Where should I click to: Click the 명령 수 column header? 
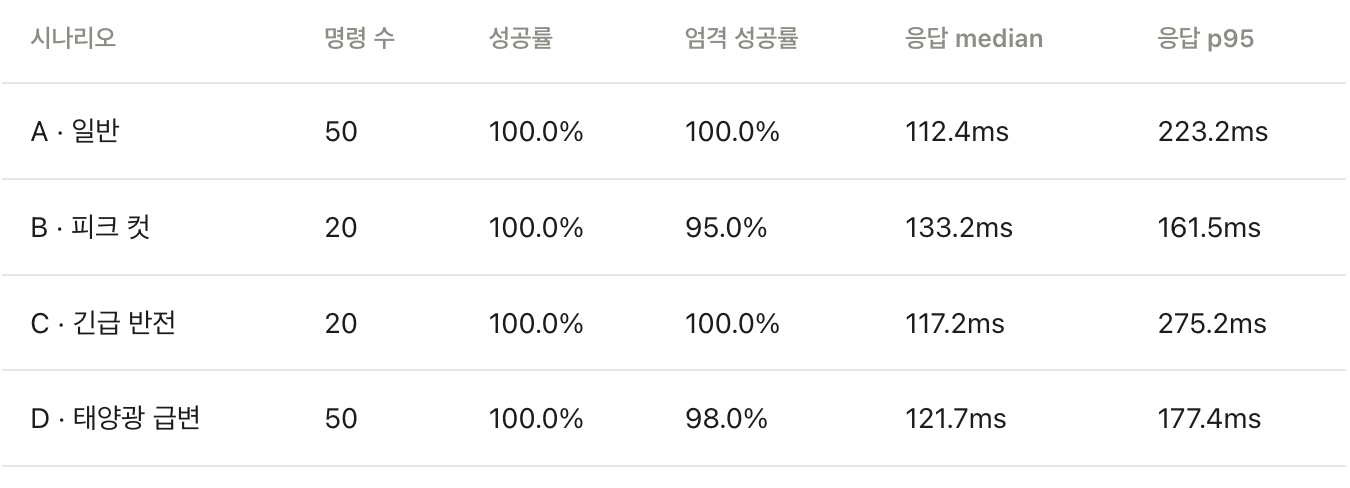point(359,39)
